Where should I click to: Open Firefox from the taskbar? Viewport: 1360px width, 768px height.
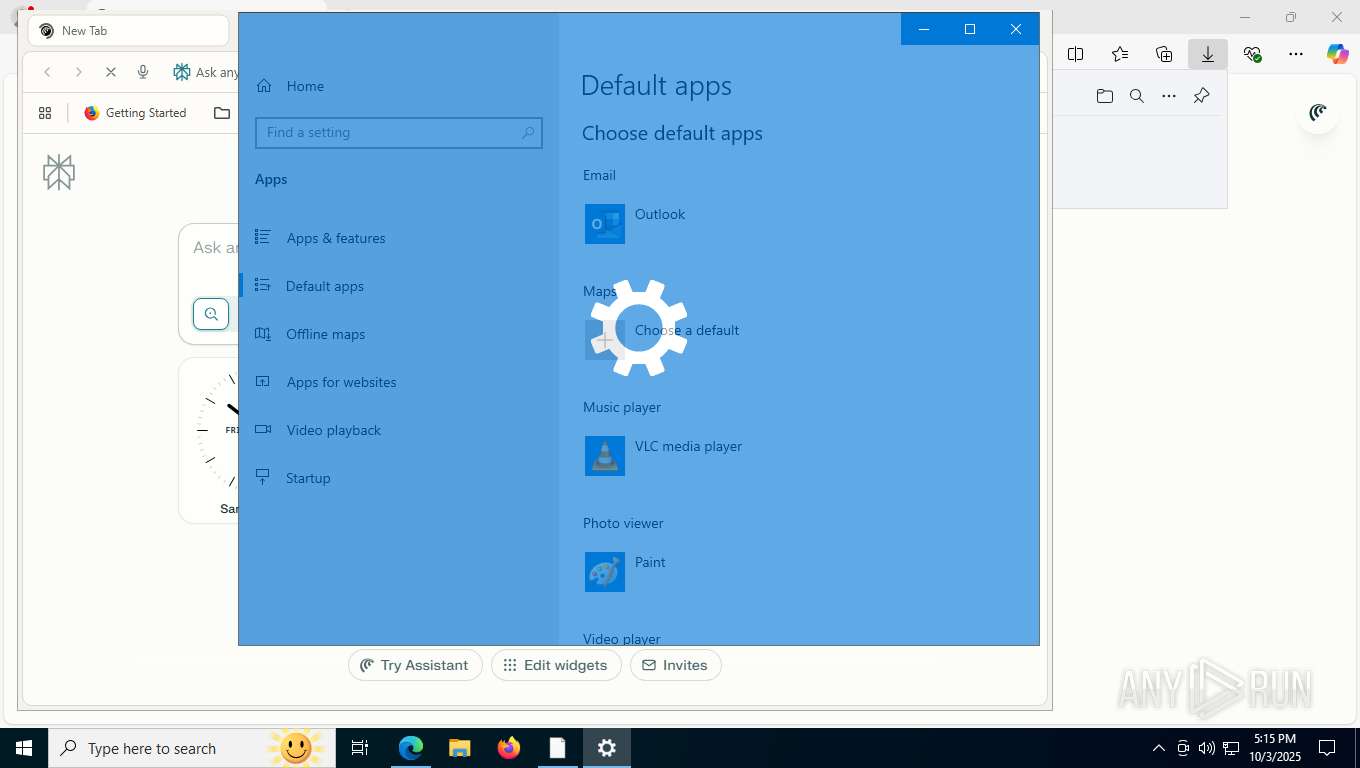pos(509,748)
